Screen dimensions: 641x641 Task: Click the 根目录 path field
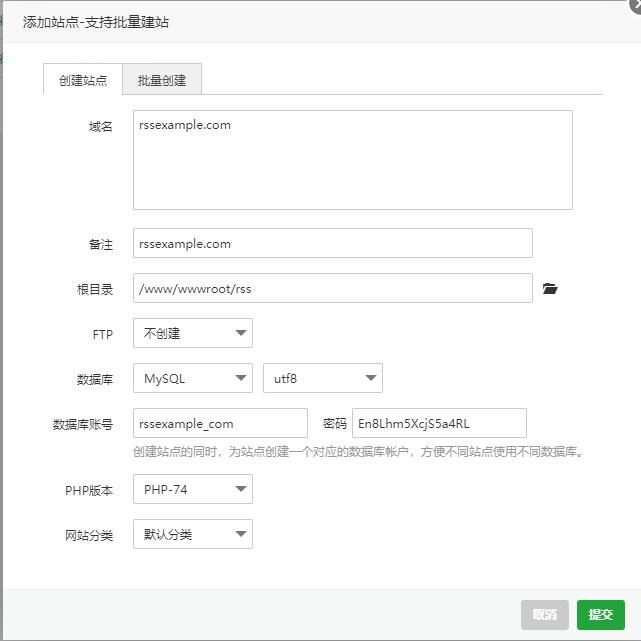click(332, 289)
